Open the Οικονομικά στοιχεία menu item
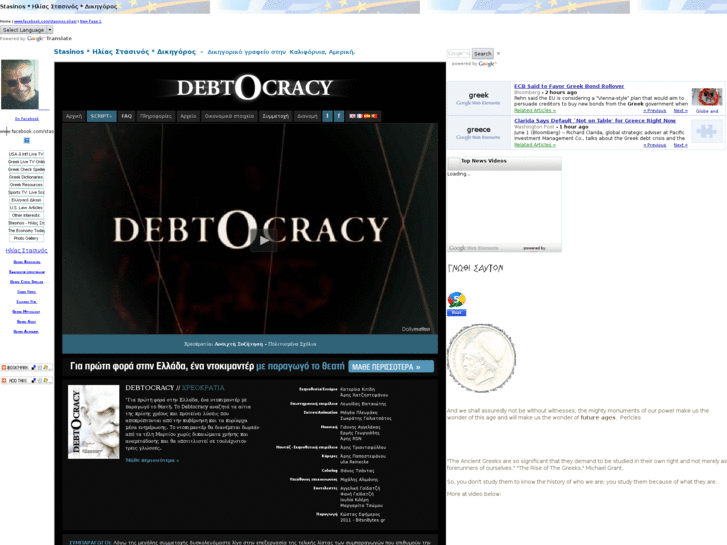This screenshot has width=727, height=545. point(229,116)
